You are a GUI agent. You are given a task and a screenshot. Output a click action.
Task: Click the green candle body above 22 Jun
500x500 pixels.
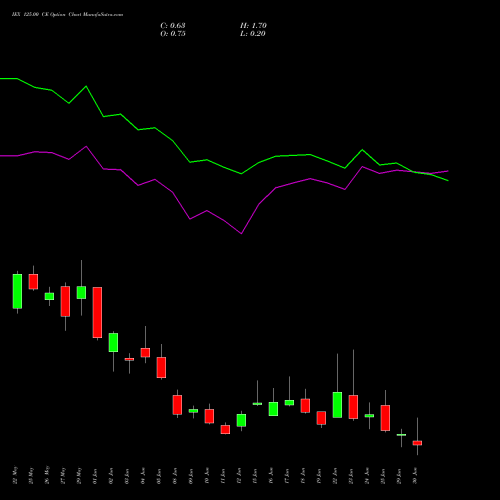[337, 405]
